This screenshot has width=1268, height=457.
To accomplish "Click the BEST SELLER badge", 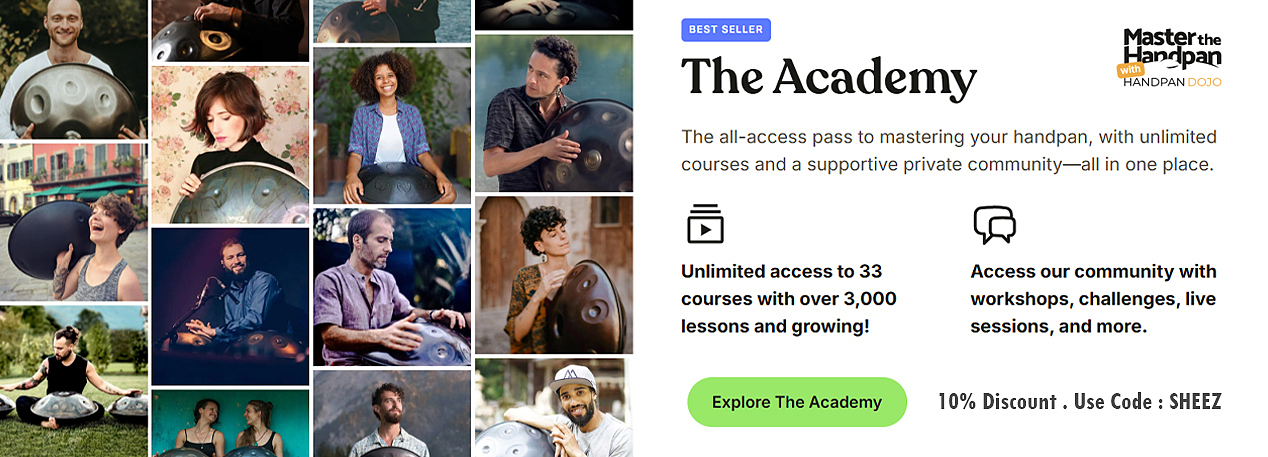I will coord(725,30).
